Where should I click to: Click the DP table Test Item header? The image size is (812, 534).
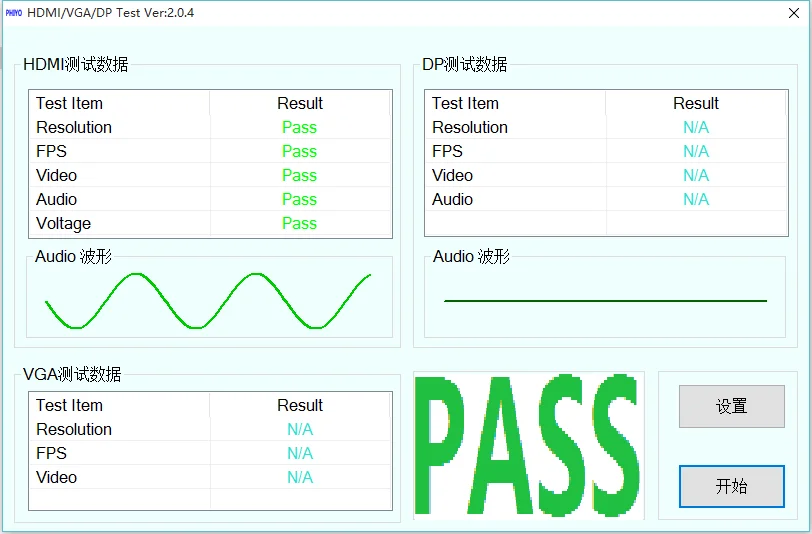coord(465,103)
